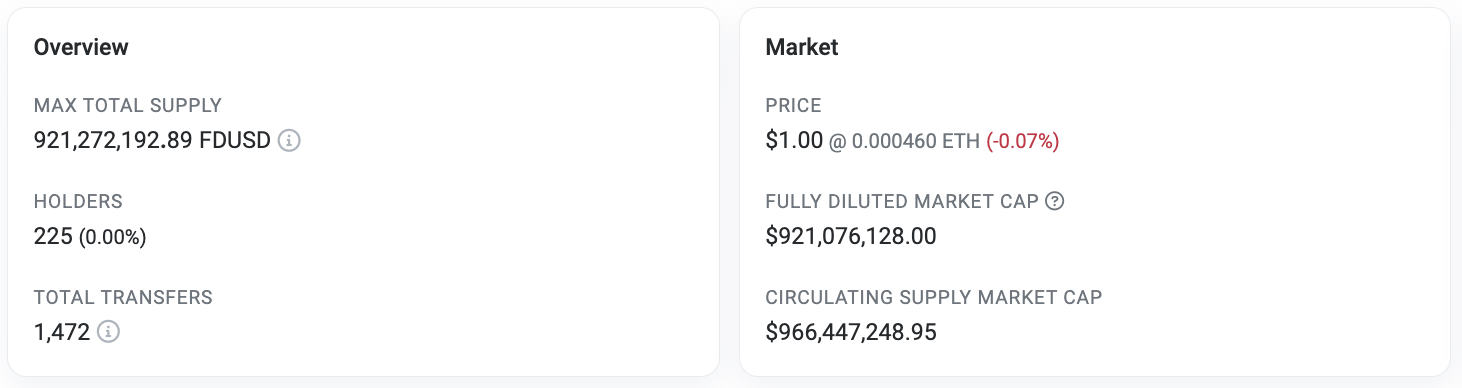
Task: Click info icon beside Total Transfers count
Action: (x=108, y=332)
